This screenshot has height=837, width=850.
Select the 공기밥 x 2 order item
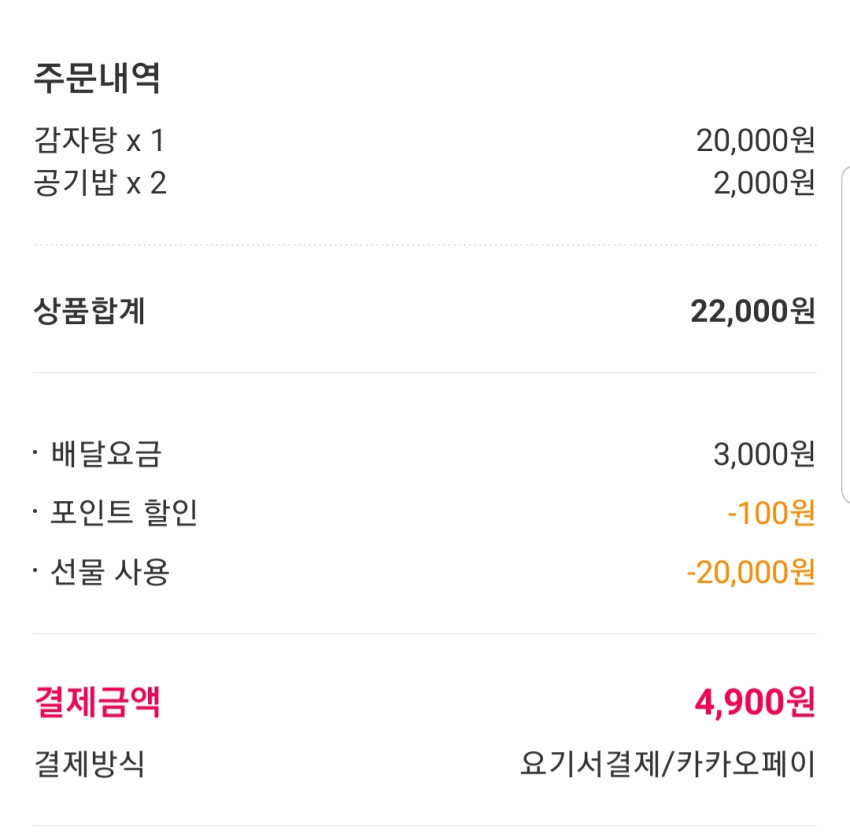100,183
